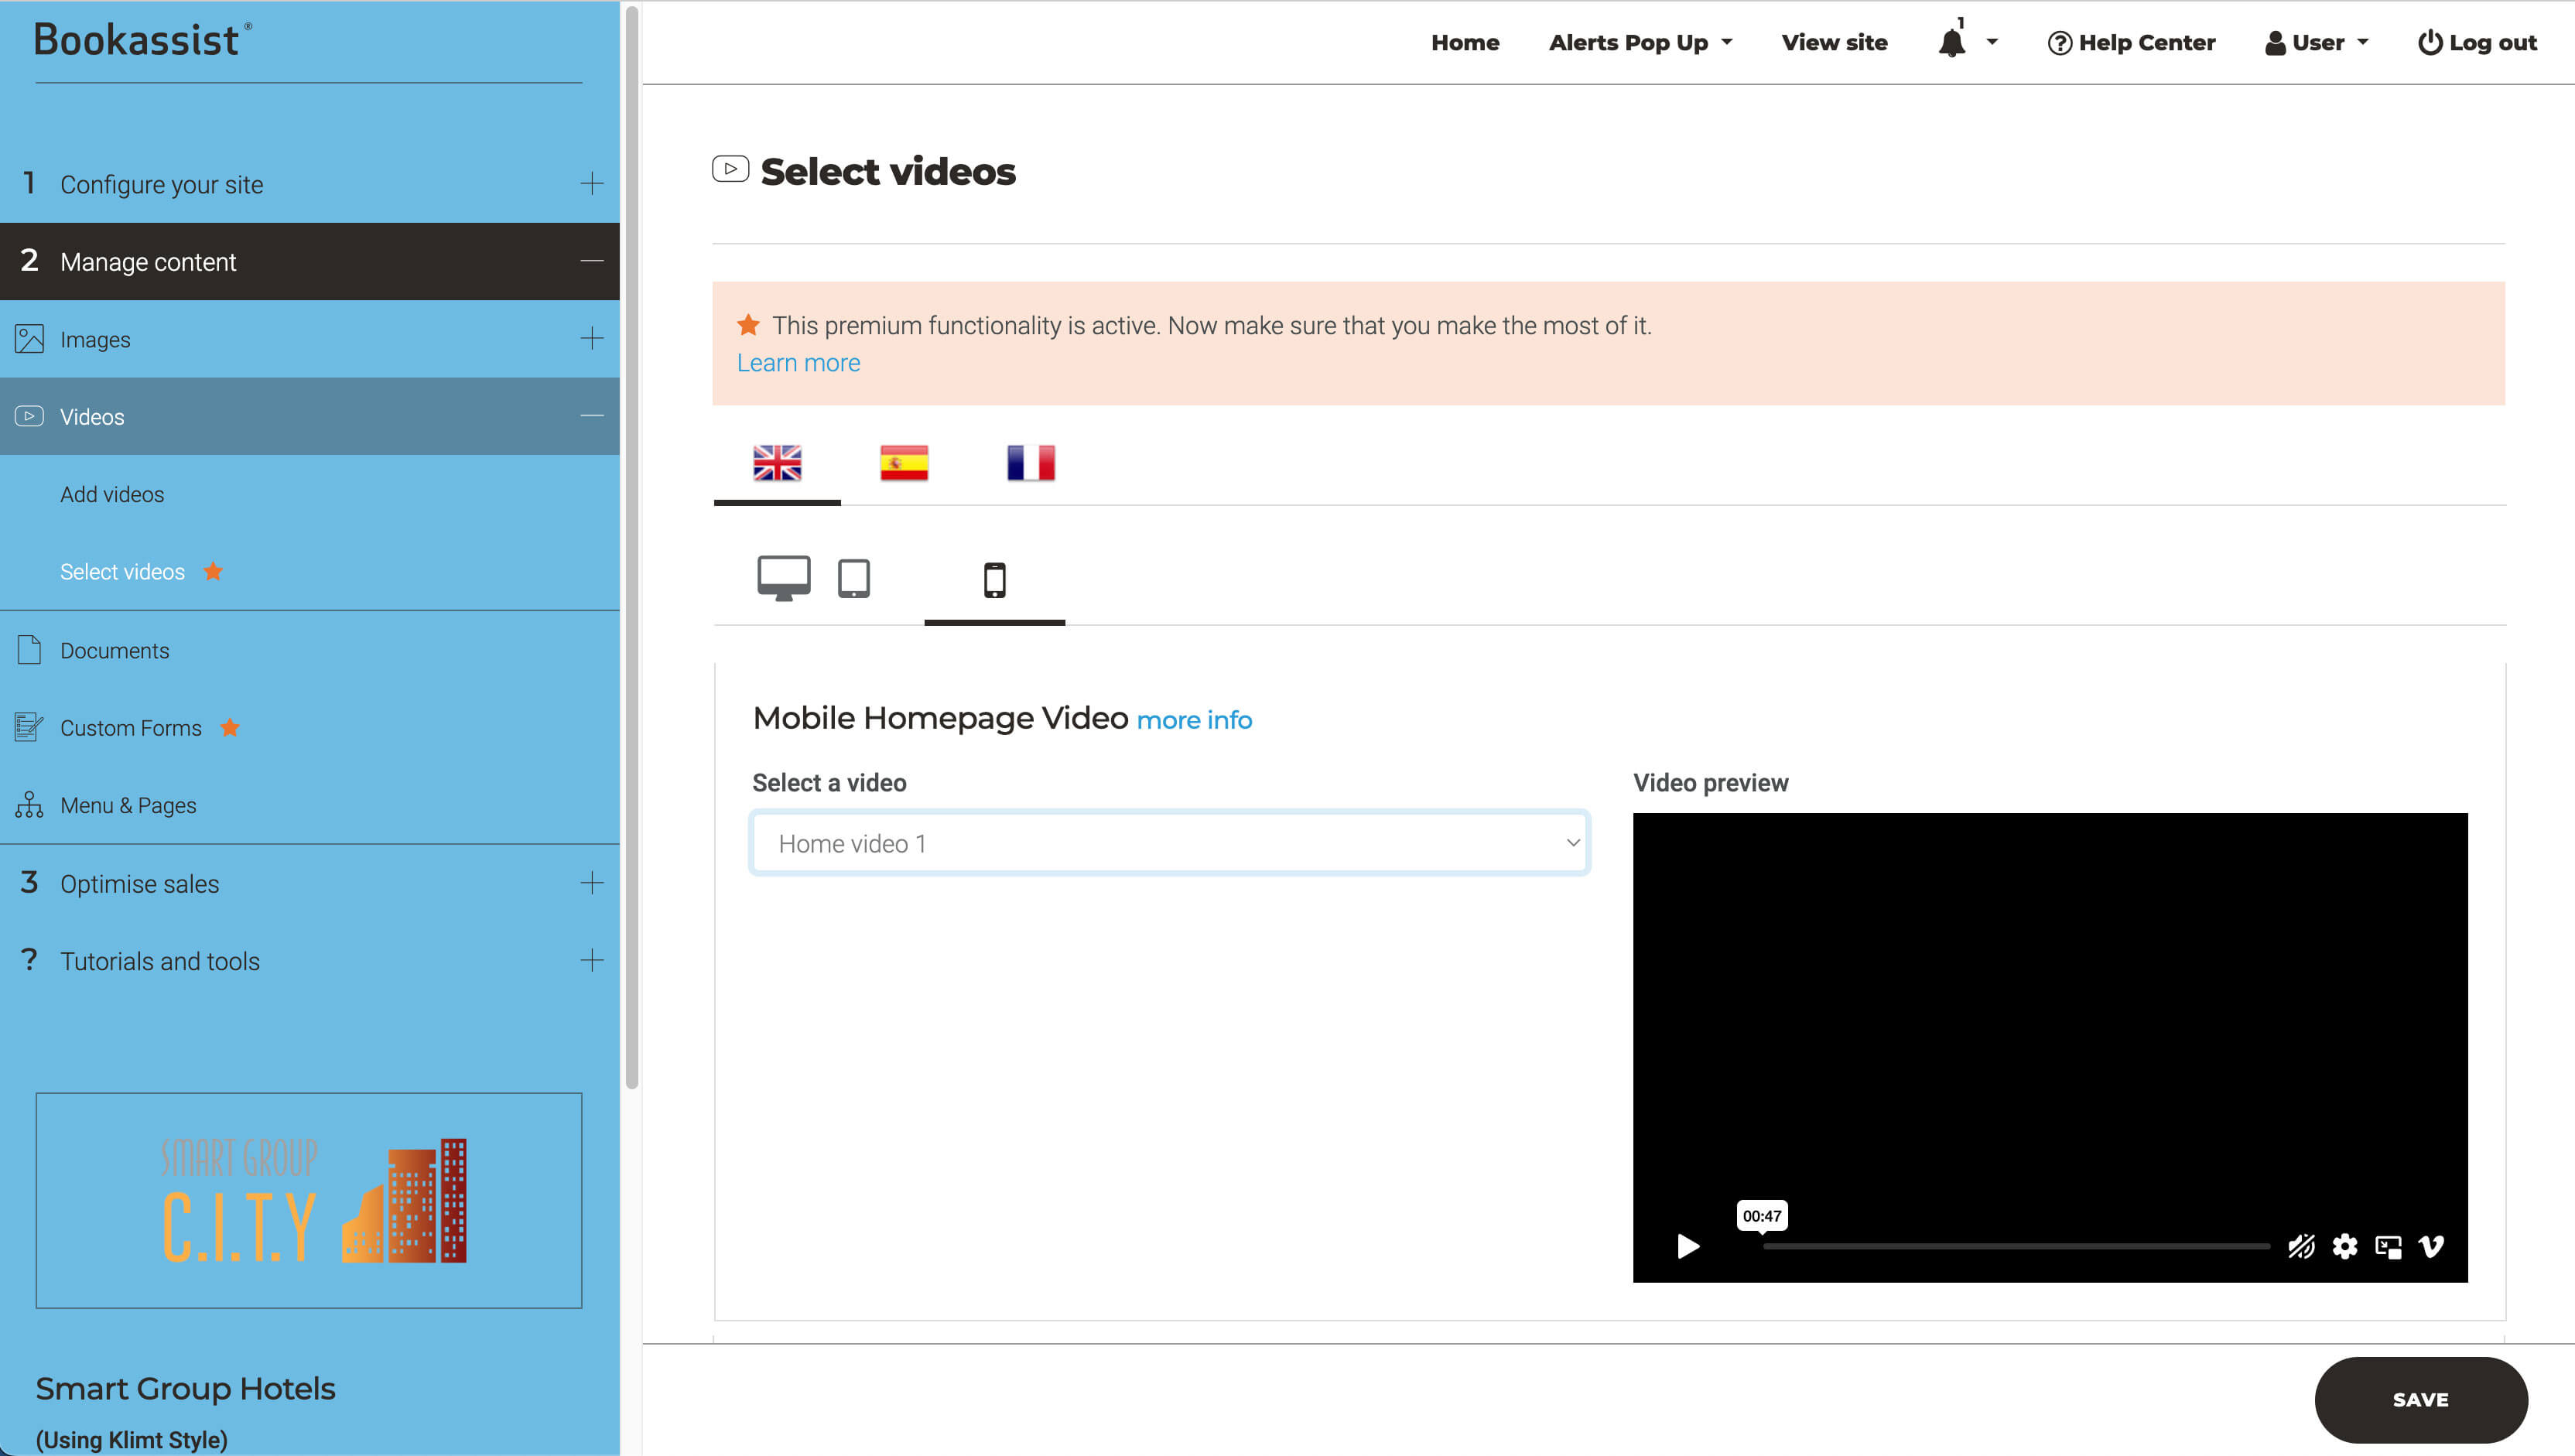This screenshot has height=1456, width=2575.
Task: Open Add videos in the sidebar
Action: [112, 494]
